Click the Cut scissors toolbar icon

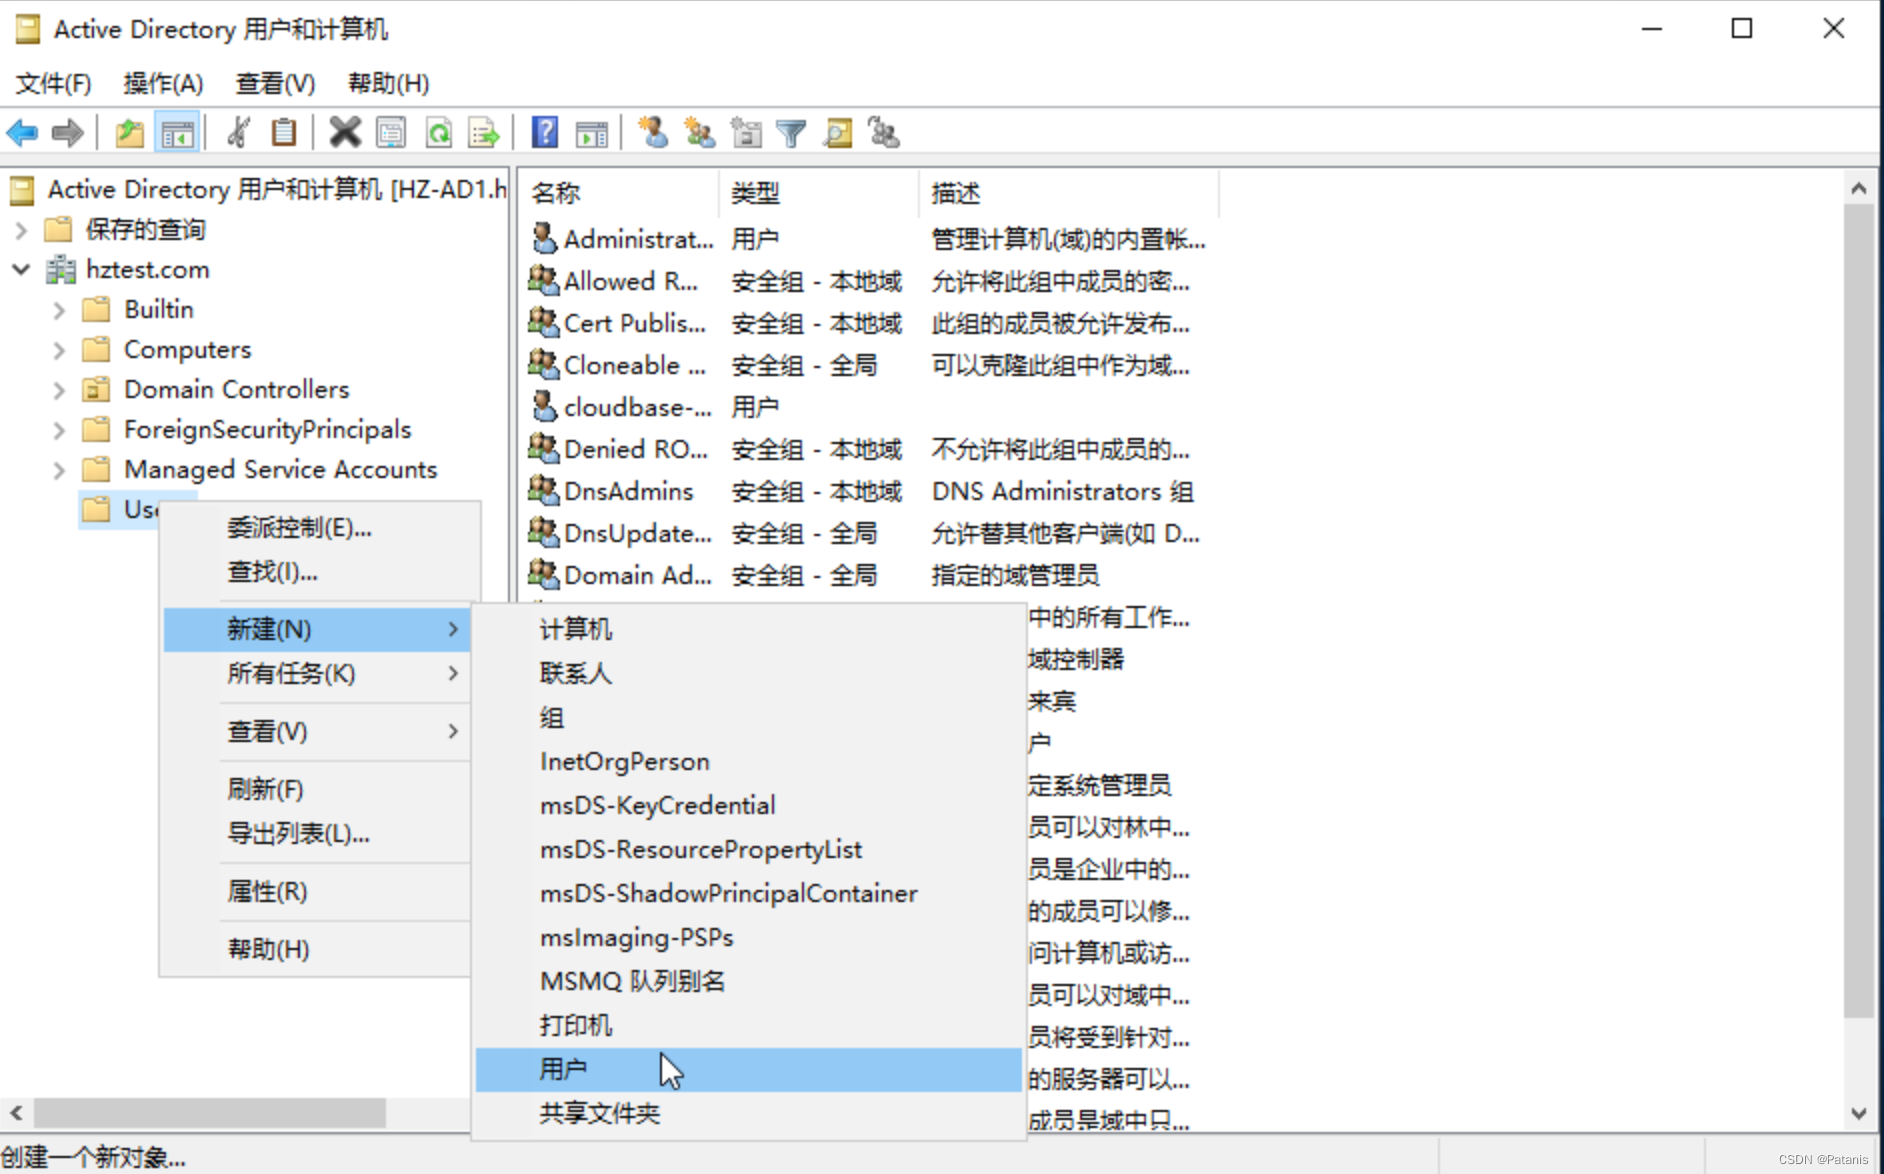(x=238, y=132)
